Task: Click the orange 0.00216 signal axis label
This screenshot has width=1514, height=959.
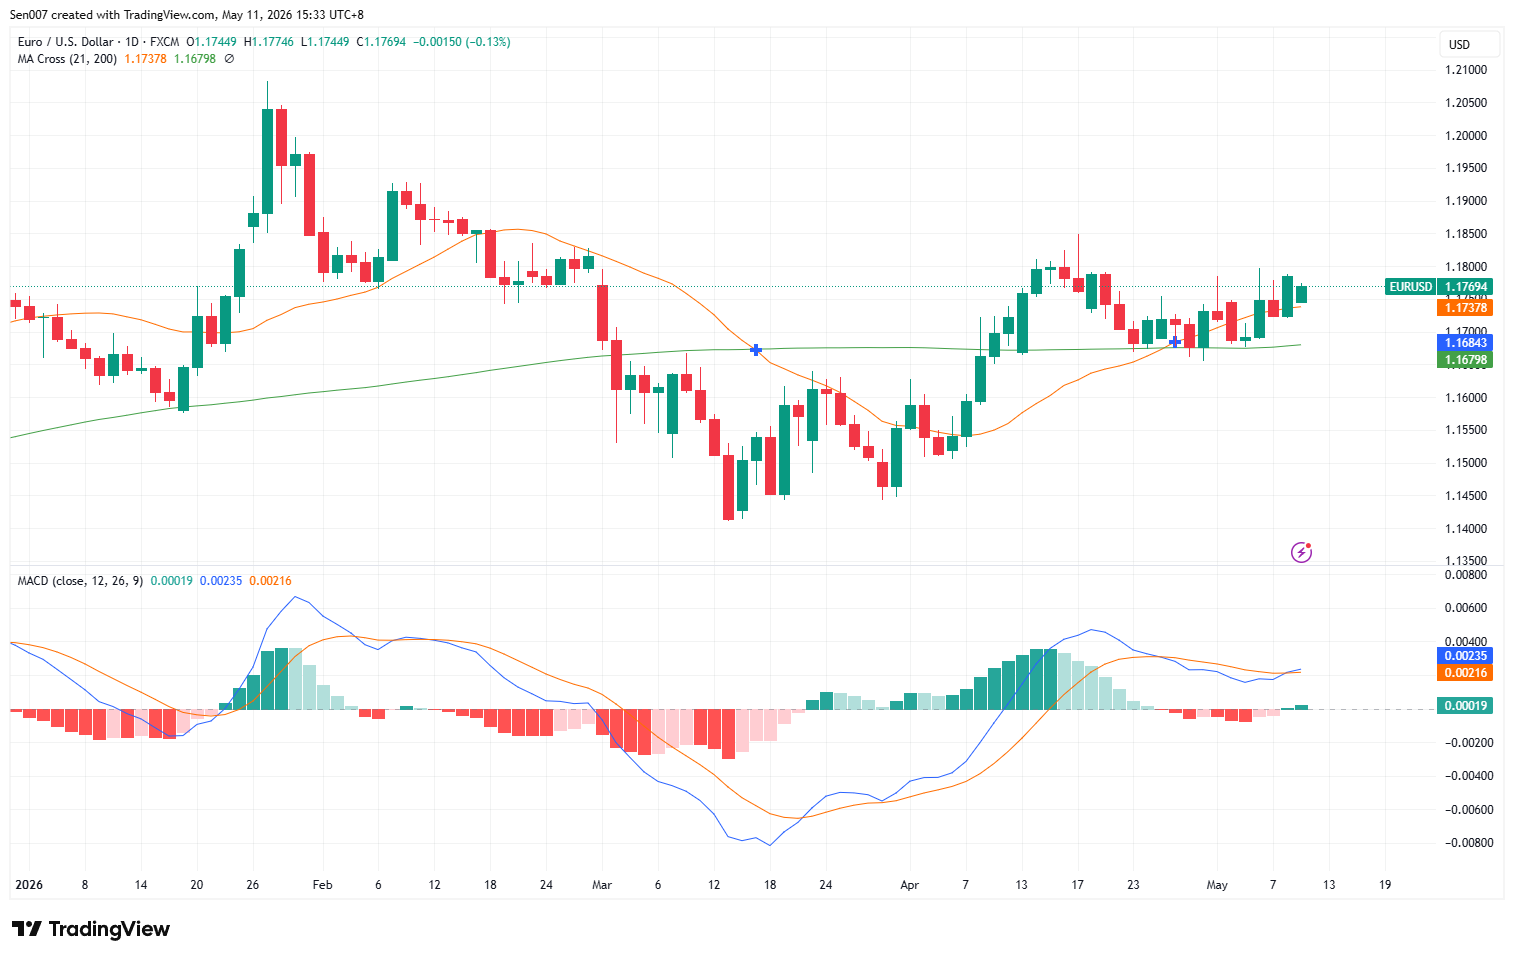Action: tap(1465, 673)
